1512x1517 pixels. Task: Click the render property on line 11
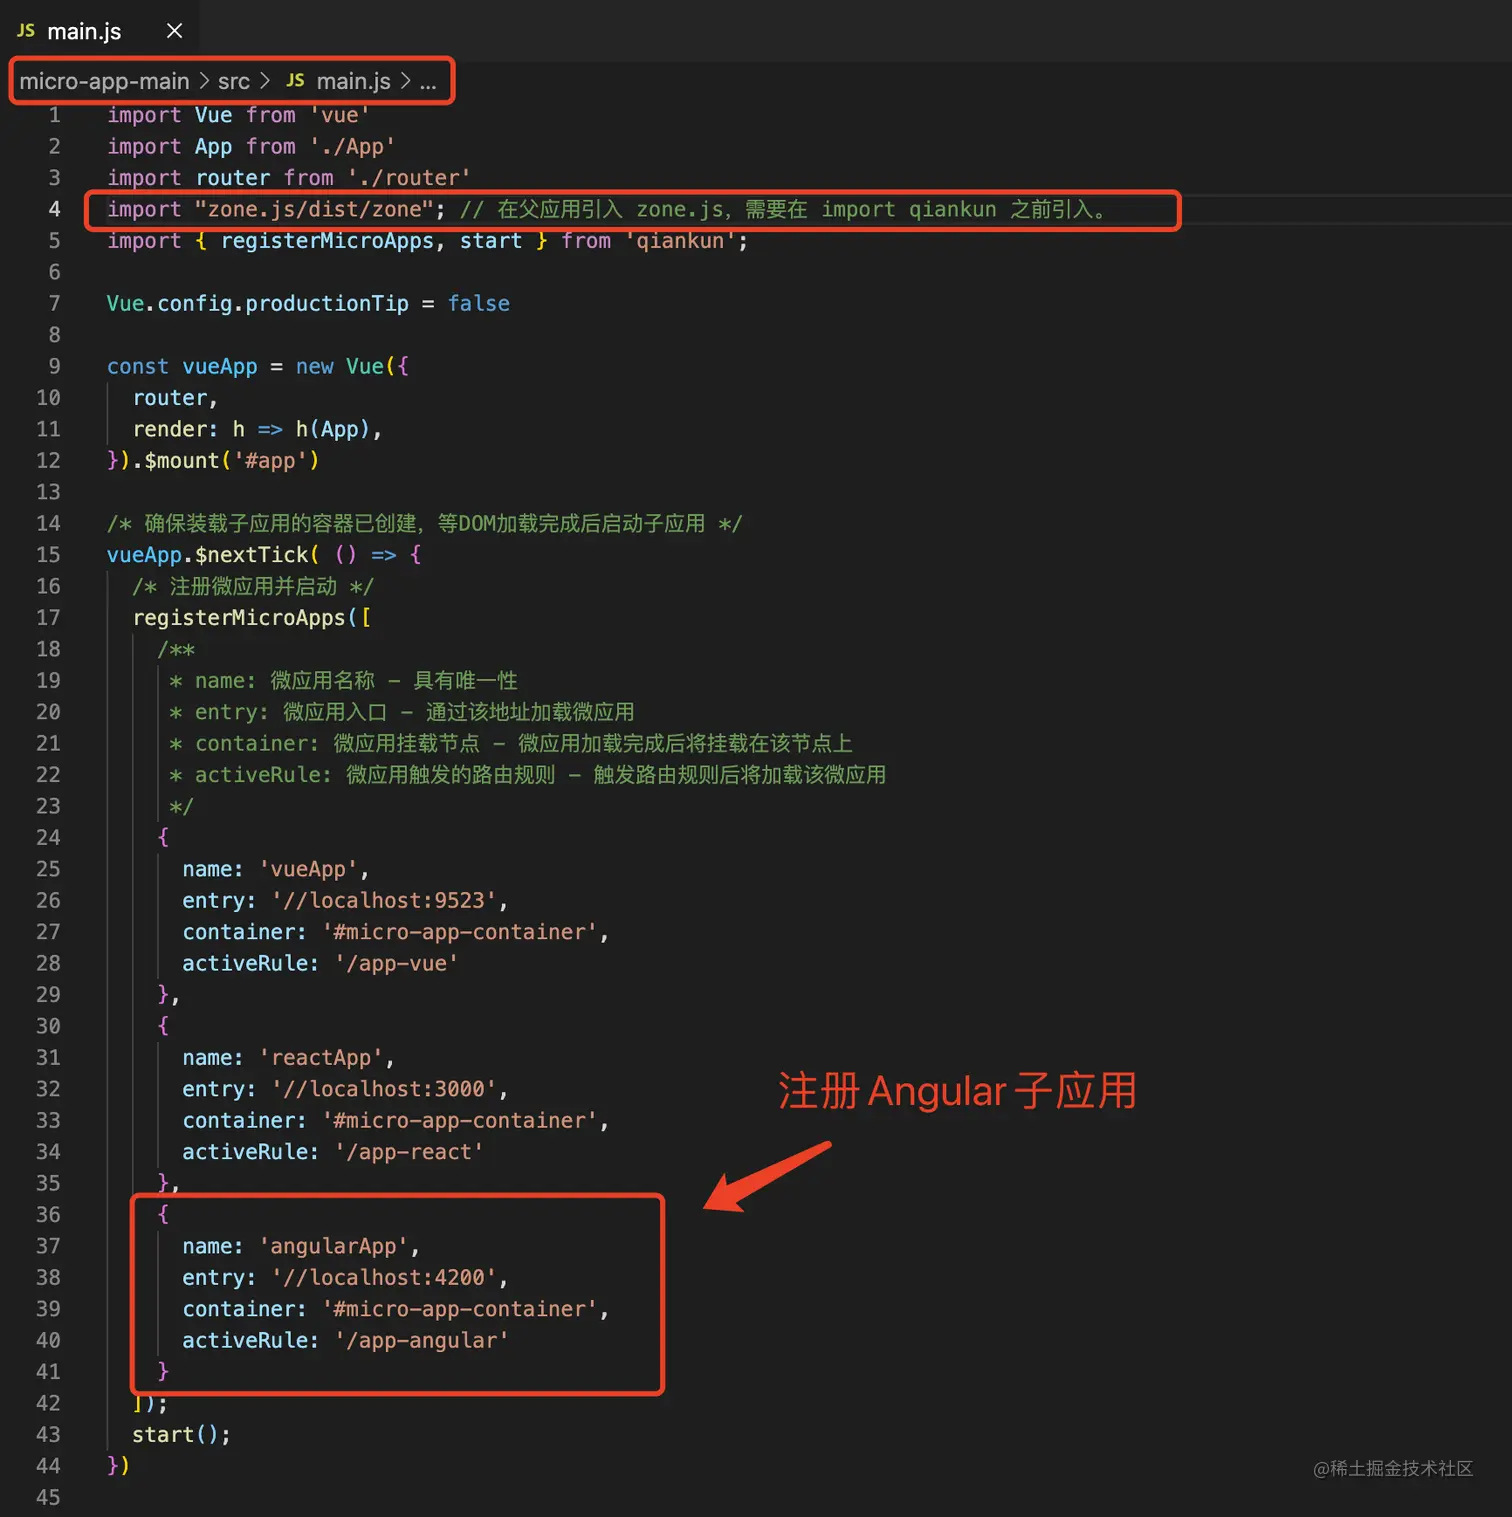170,429
